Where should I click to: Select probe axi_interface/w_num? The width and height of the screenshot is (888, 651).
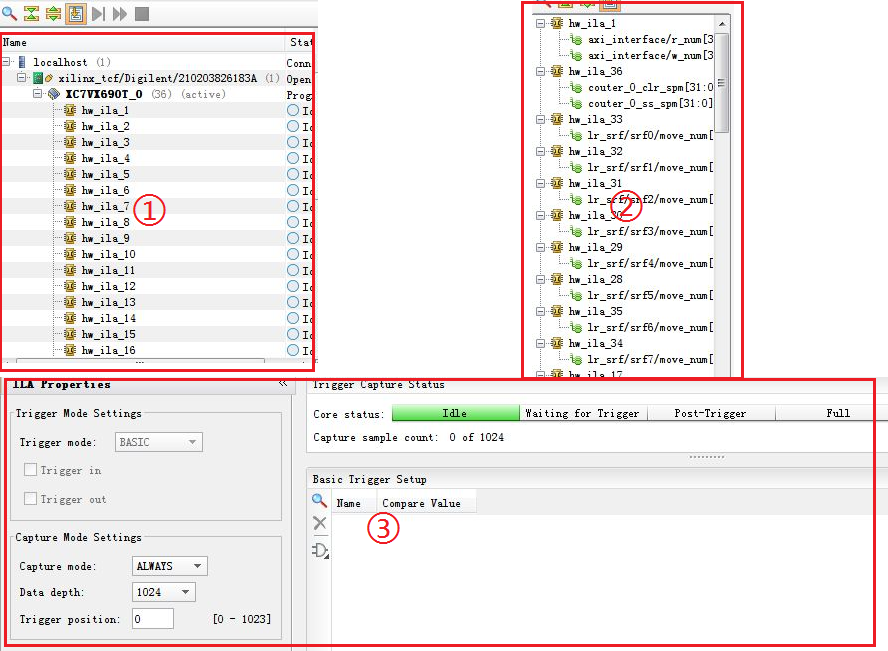pyautogui.click(x=650, y=55)
